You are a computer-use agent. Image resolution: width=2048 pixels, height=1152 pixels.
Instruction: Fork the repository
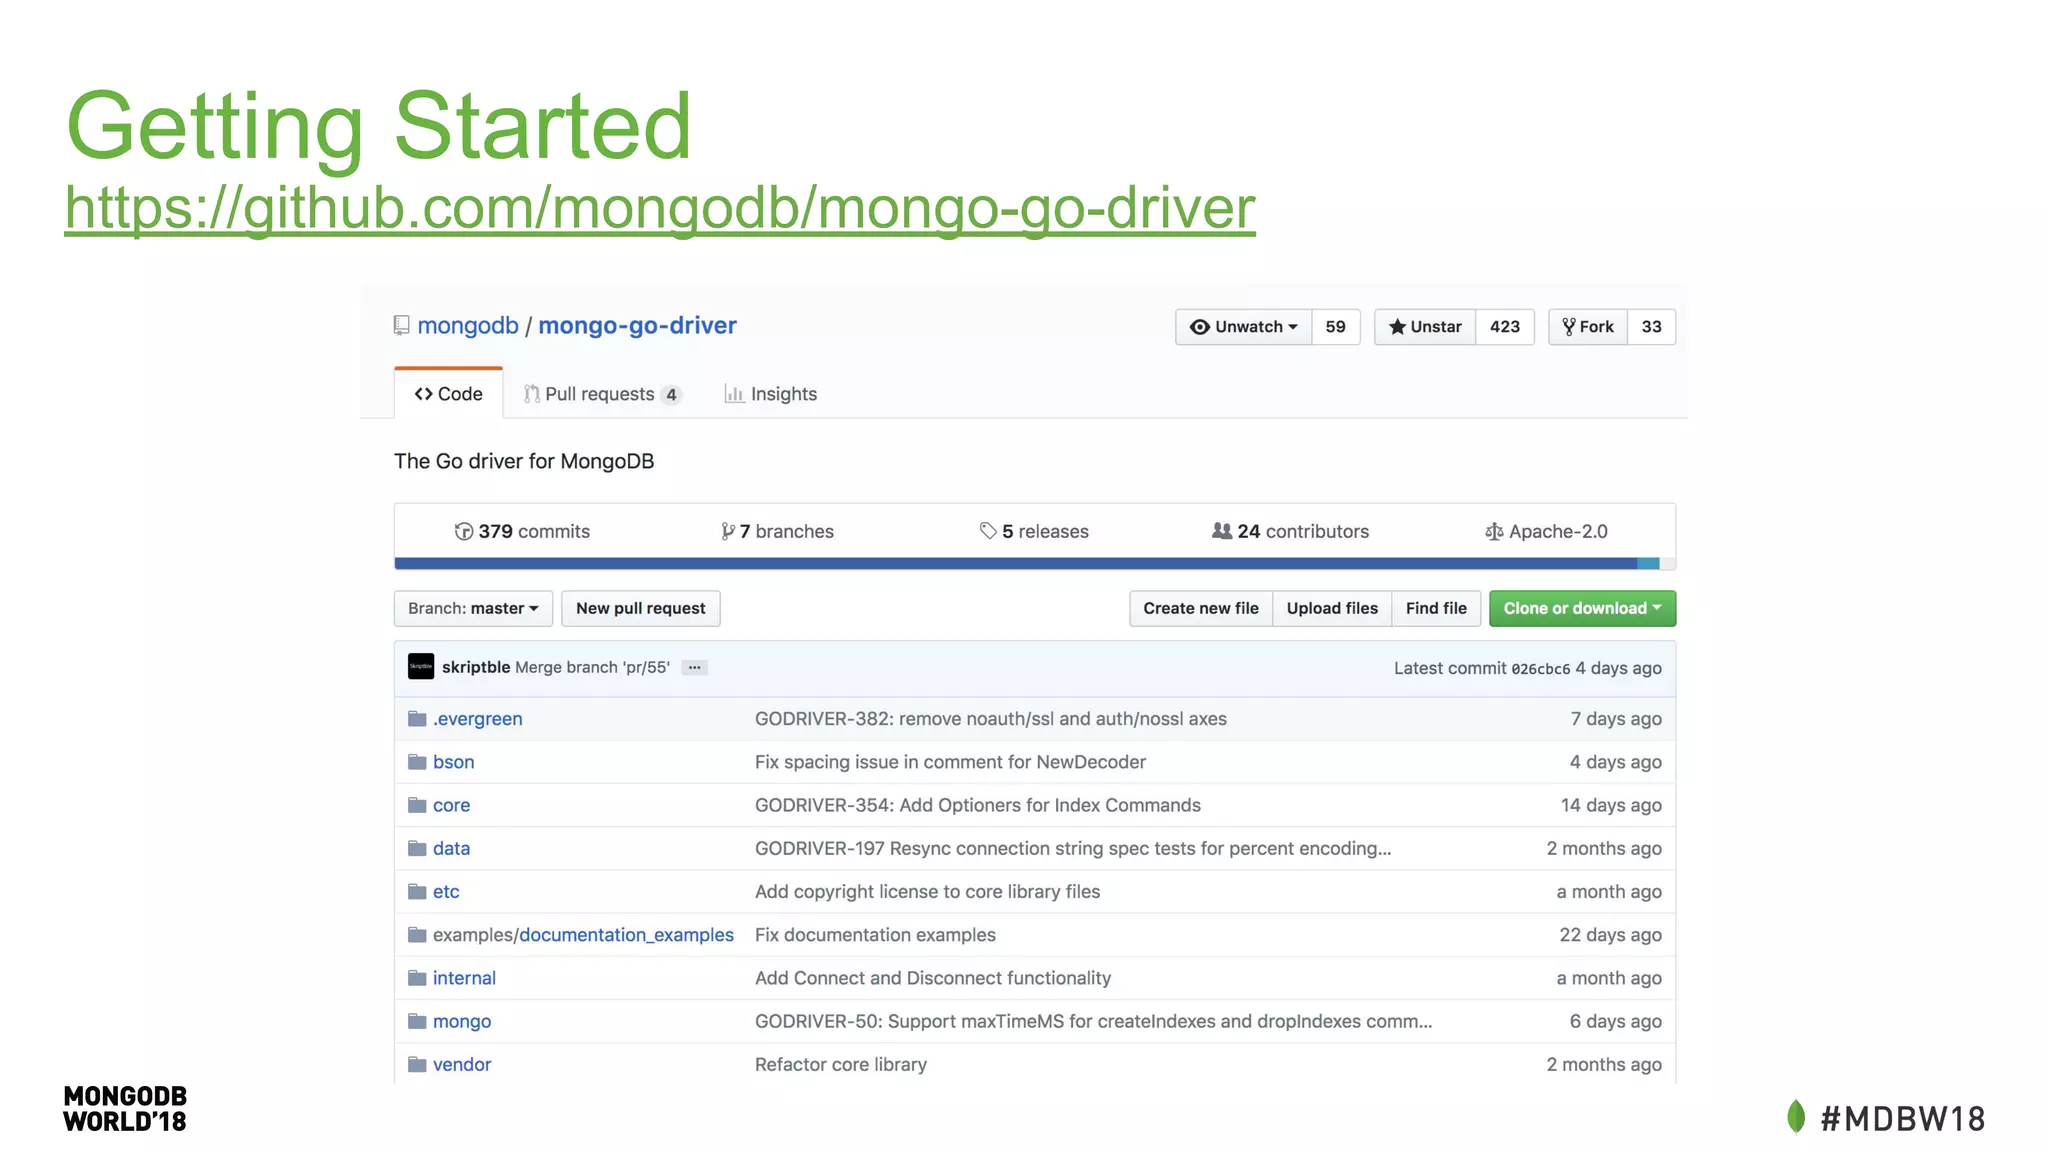(1588, 327)
